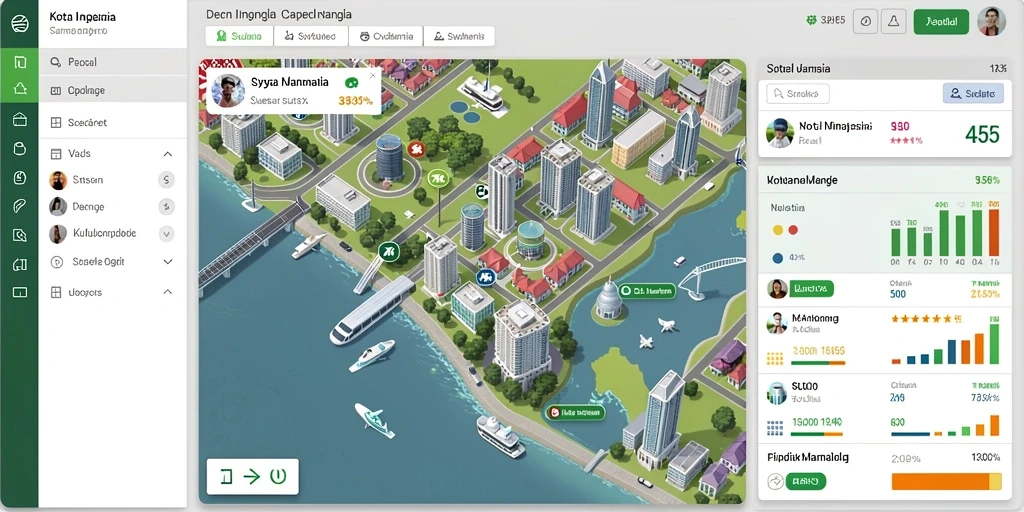Toggle the round badge beside Deonge

pos(167,207)
